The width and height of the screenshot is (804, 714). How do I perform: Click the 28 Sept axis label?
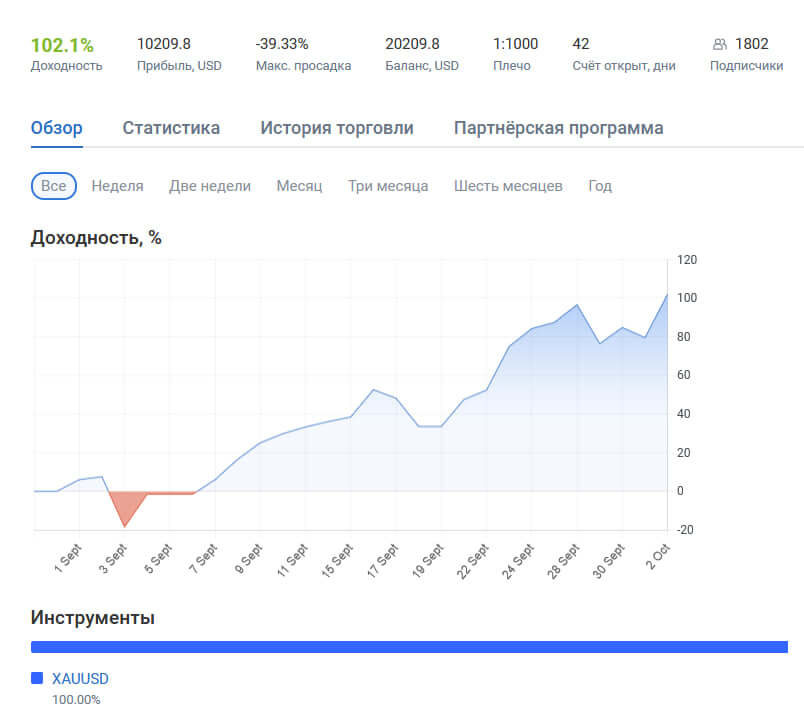coord(564,561)
